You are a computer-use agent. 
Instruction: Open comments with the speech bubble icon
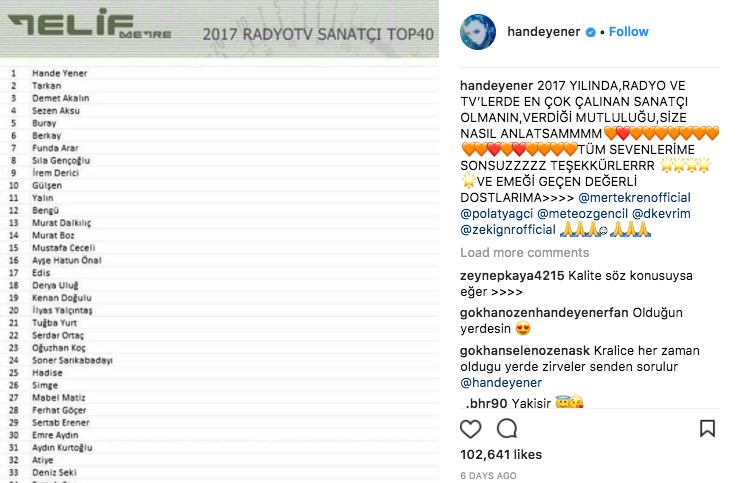507,429
